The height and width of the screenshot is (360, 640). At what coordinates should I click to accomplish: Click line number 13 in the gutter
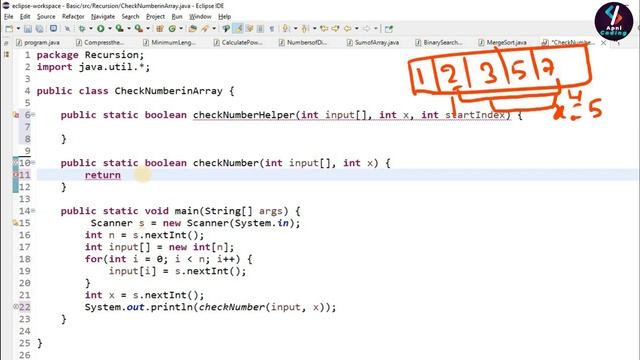24,199
